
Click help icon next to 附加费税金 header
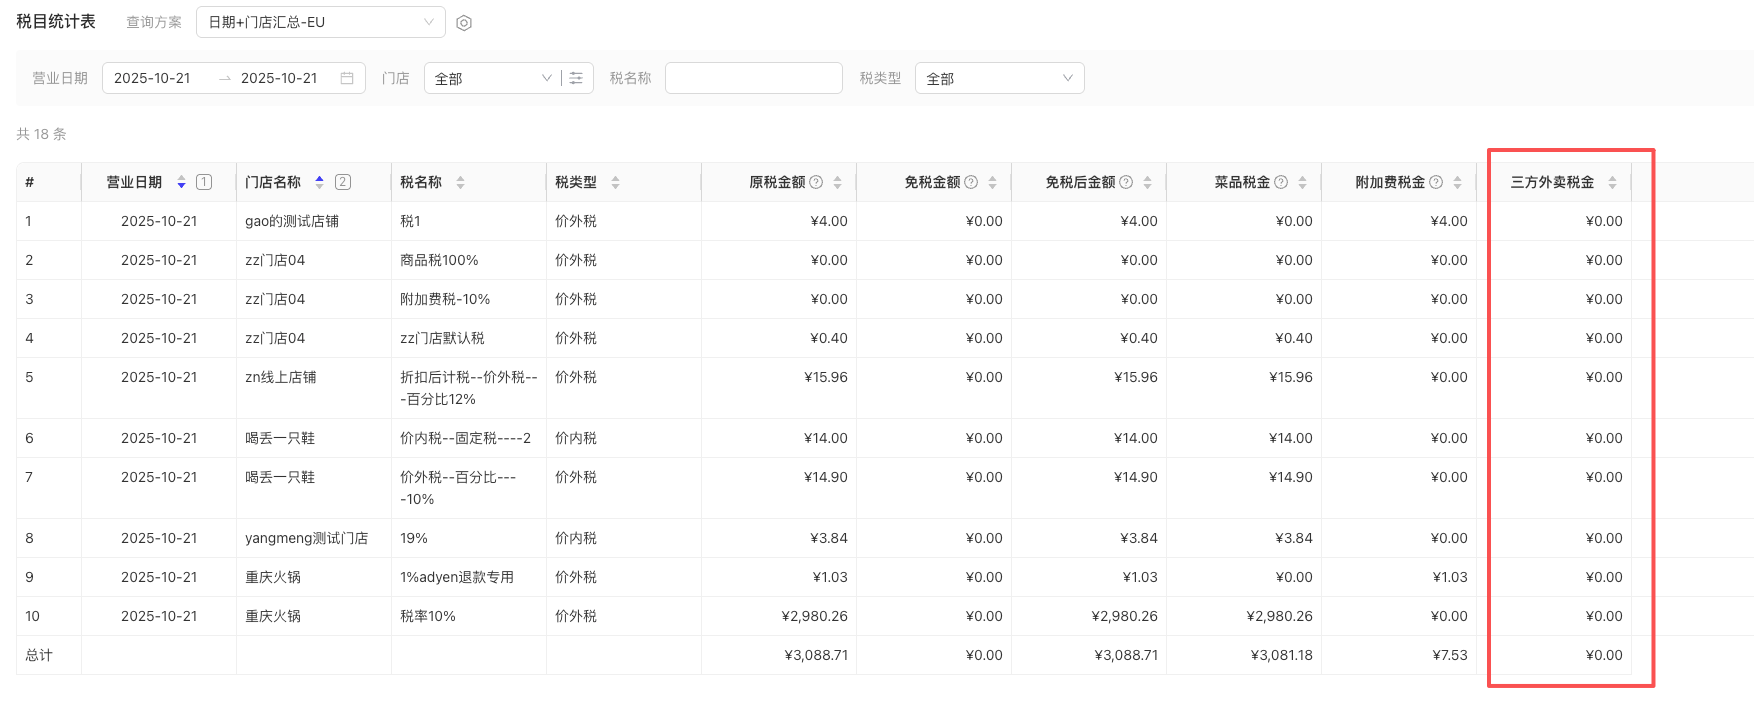[x=1436, y=182]
